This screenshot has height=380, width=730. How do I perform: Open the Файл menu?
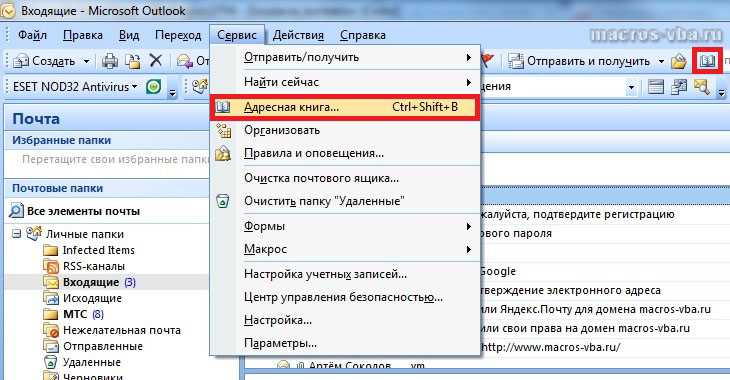[32, 35]
